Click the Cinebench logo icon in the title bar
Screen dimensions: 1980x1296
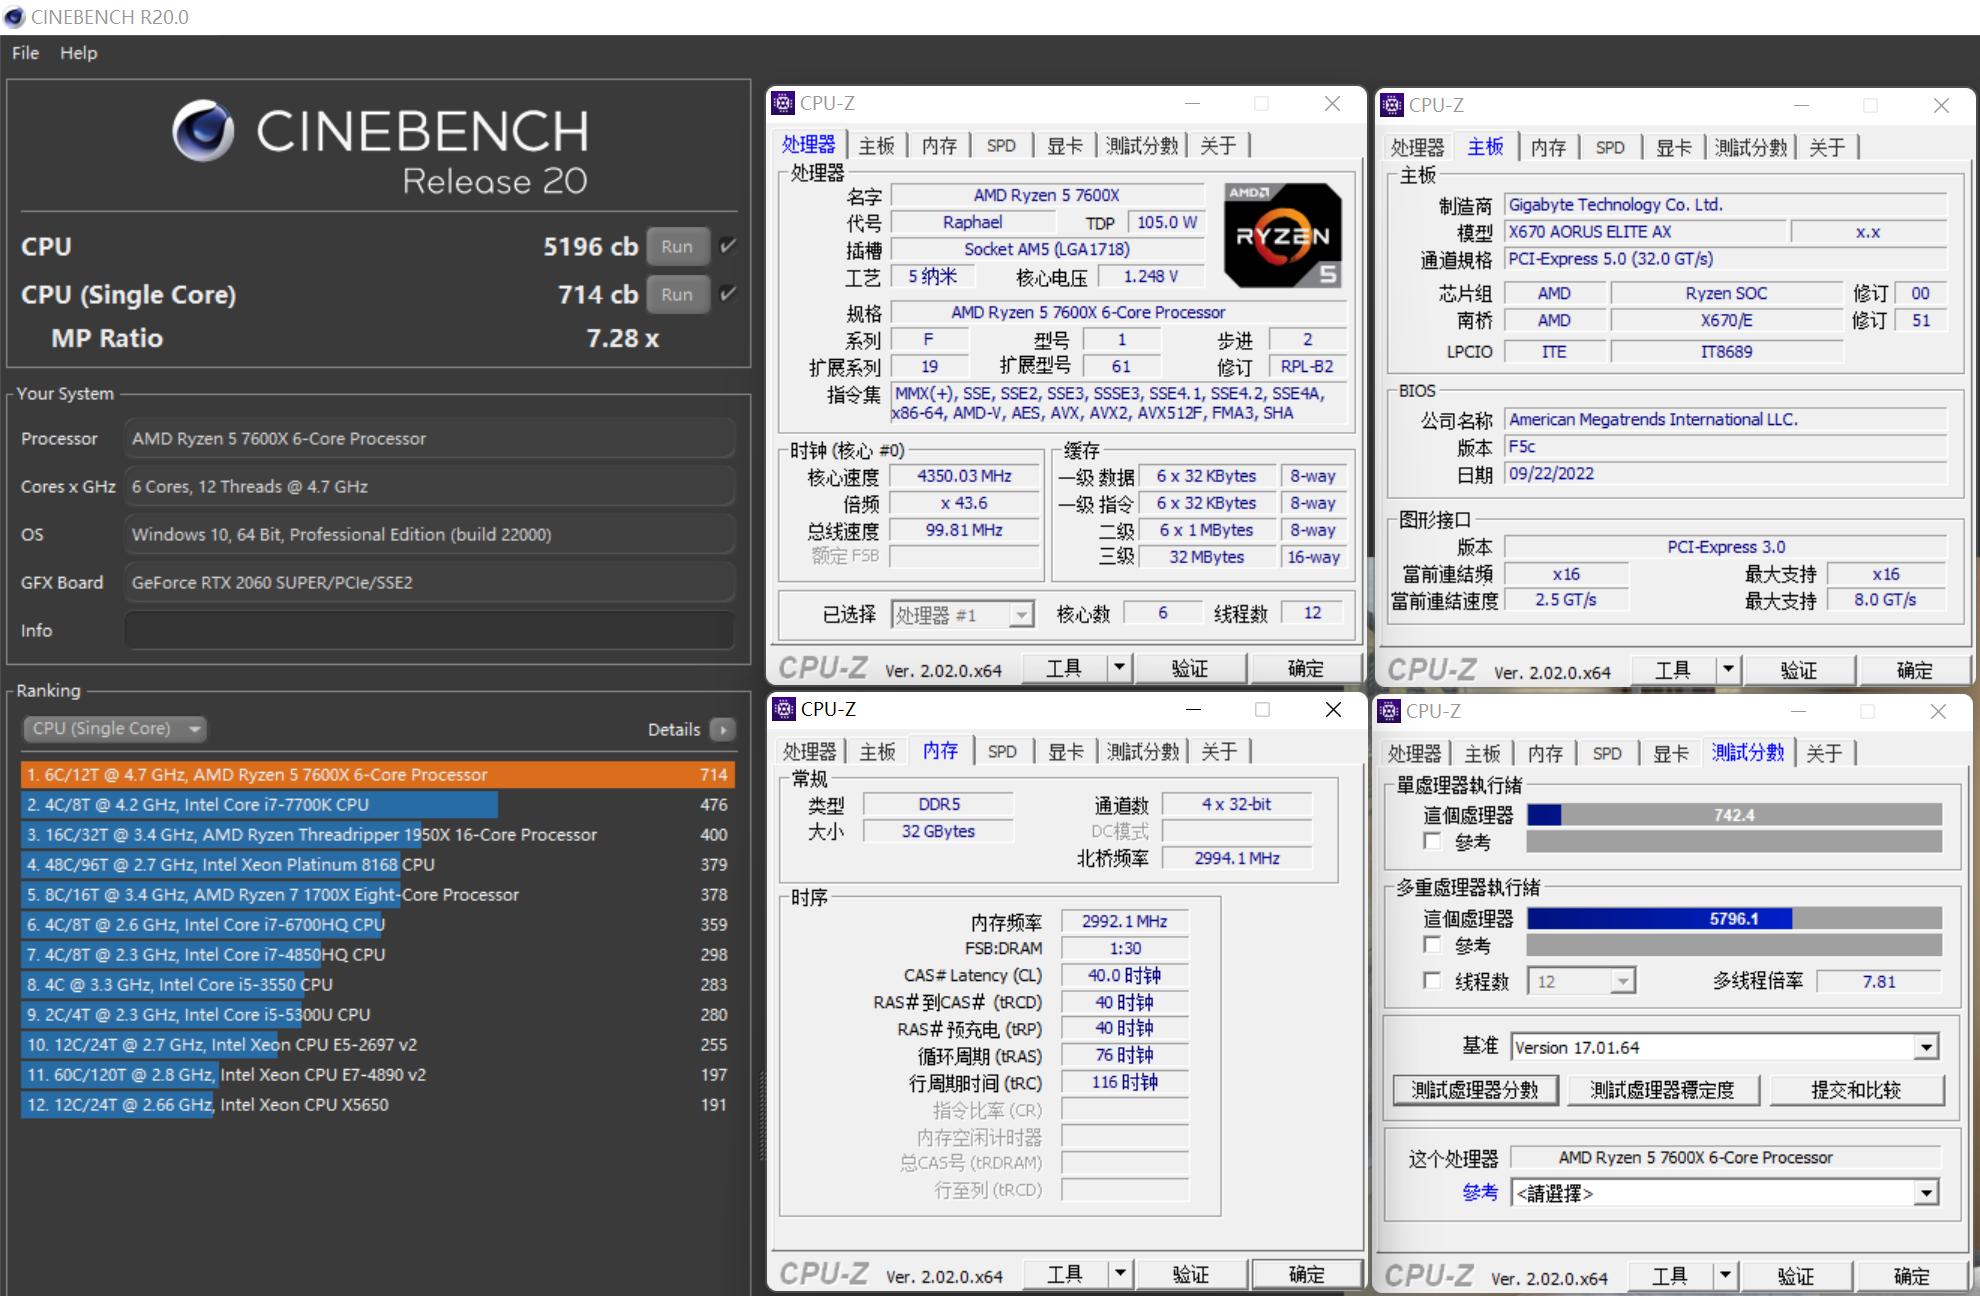coord(14,17)
